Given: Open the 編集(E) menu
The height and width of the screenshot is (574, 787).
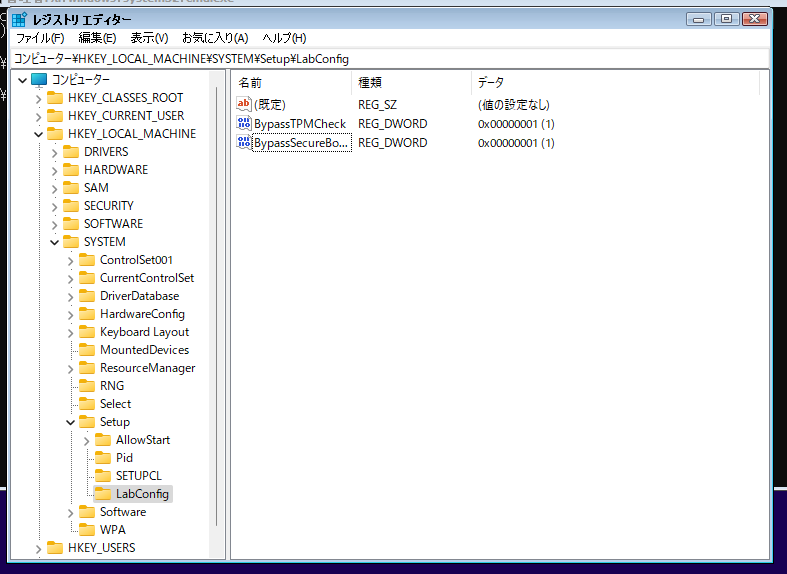Looking at the screenshot, I should (x=97, y=38).
